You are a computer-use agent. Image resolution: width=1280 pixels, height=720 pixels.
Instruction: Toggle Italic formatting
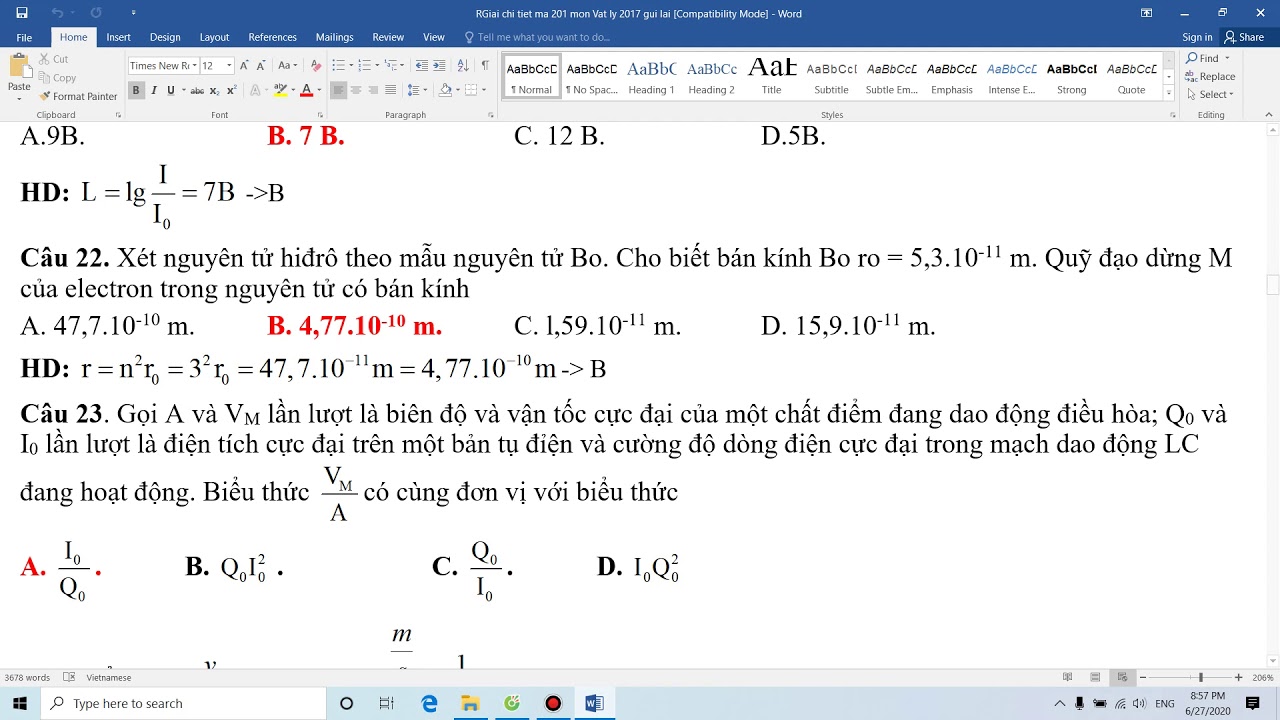pos(153,90)
